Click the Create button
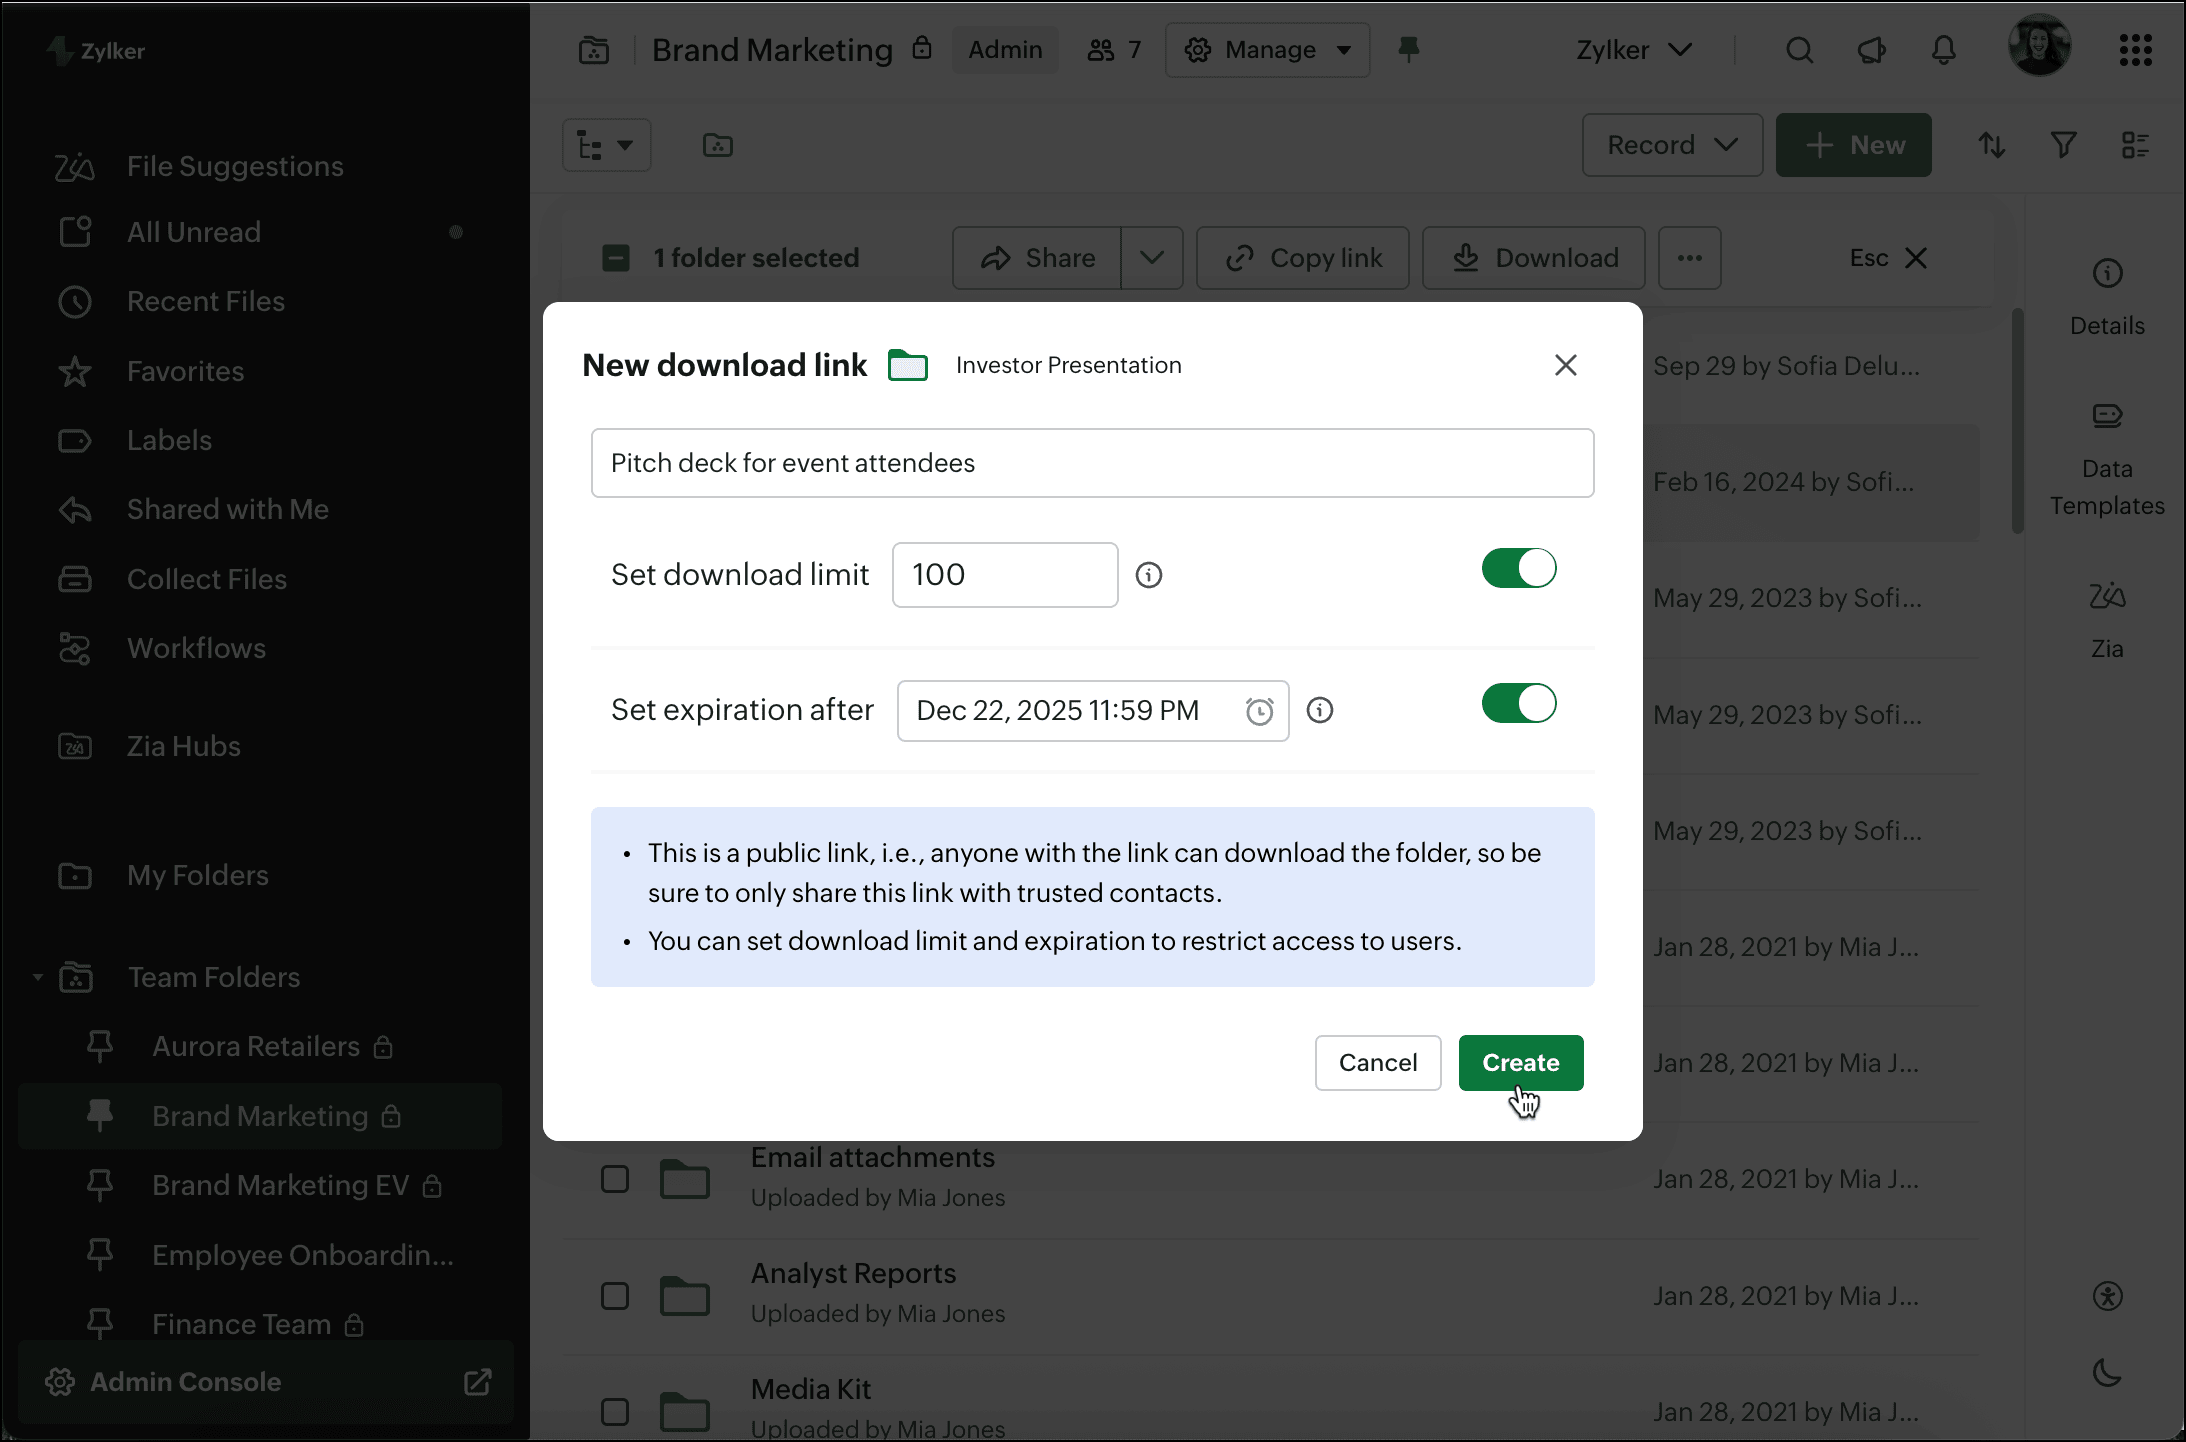The image size is (2186, 1442). click(x=1520, y=1062)
